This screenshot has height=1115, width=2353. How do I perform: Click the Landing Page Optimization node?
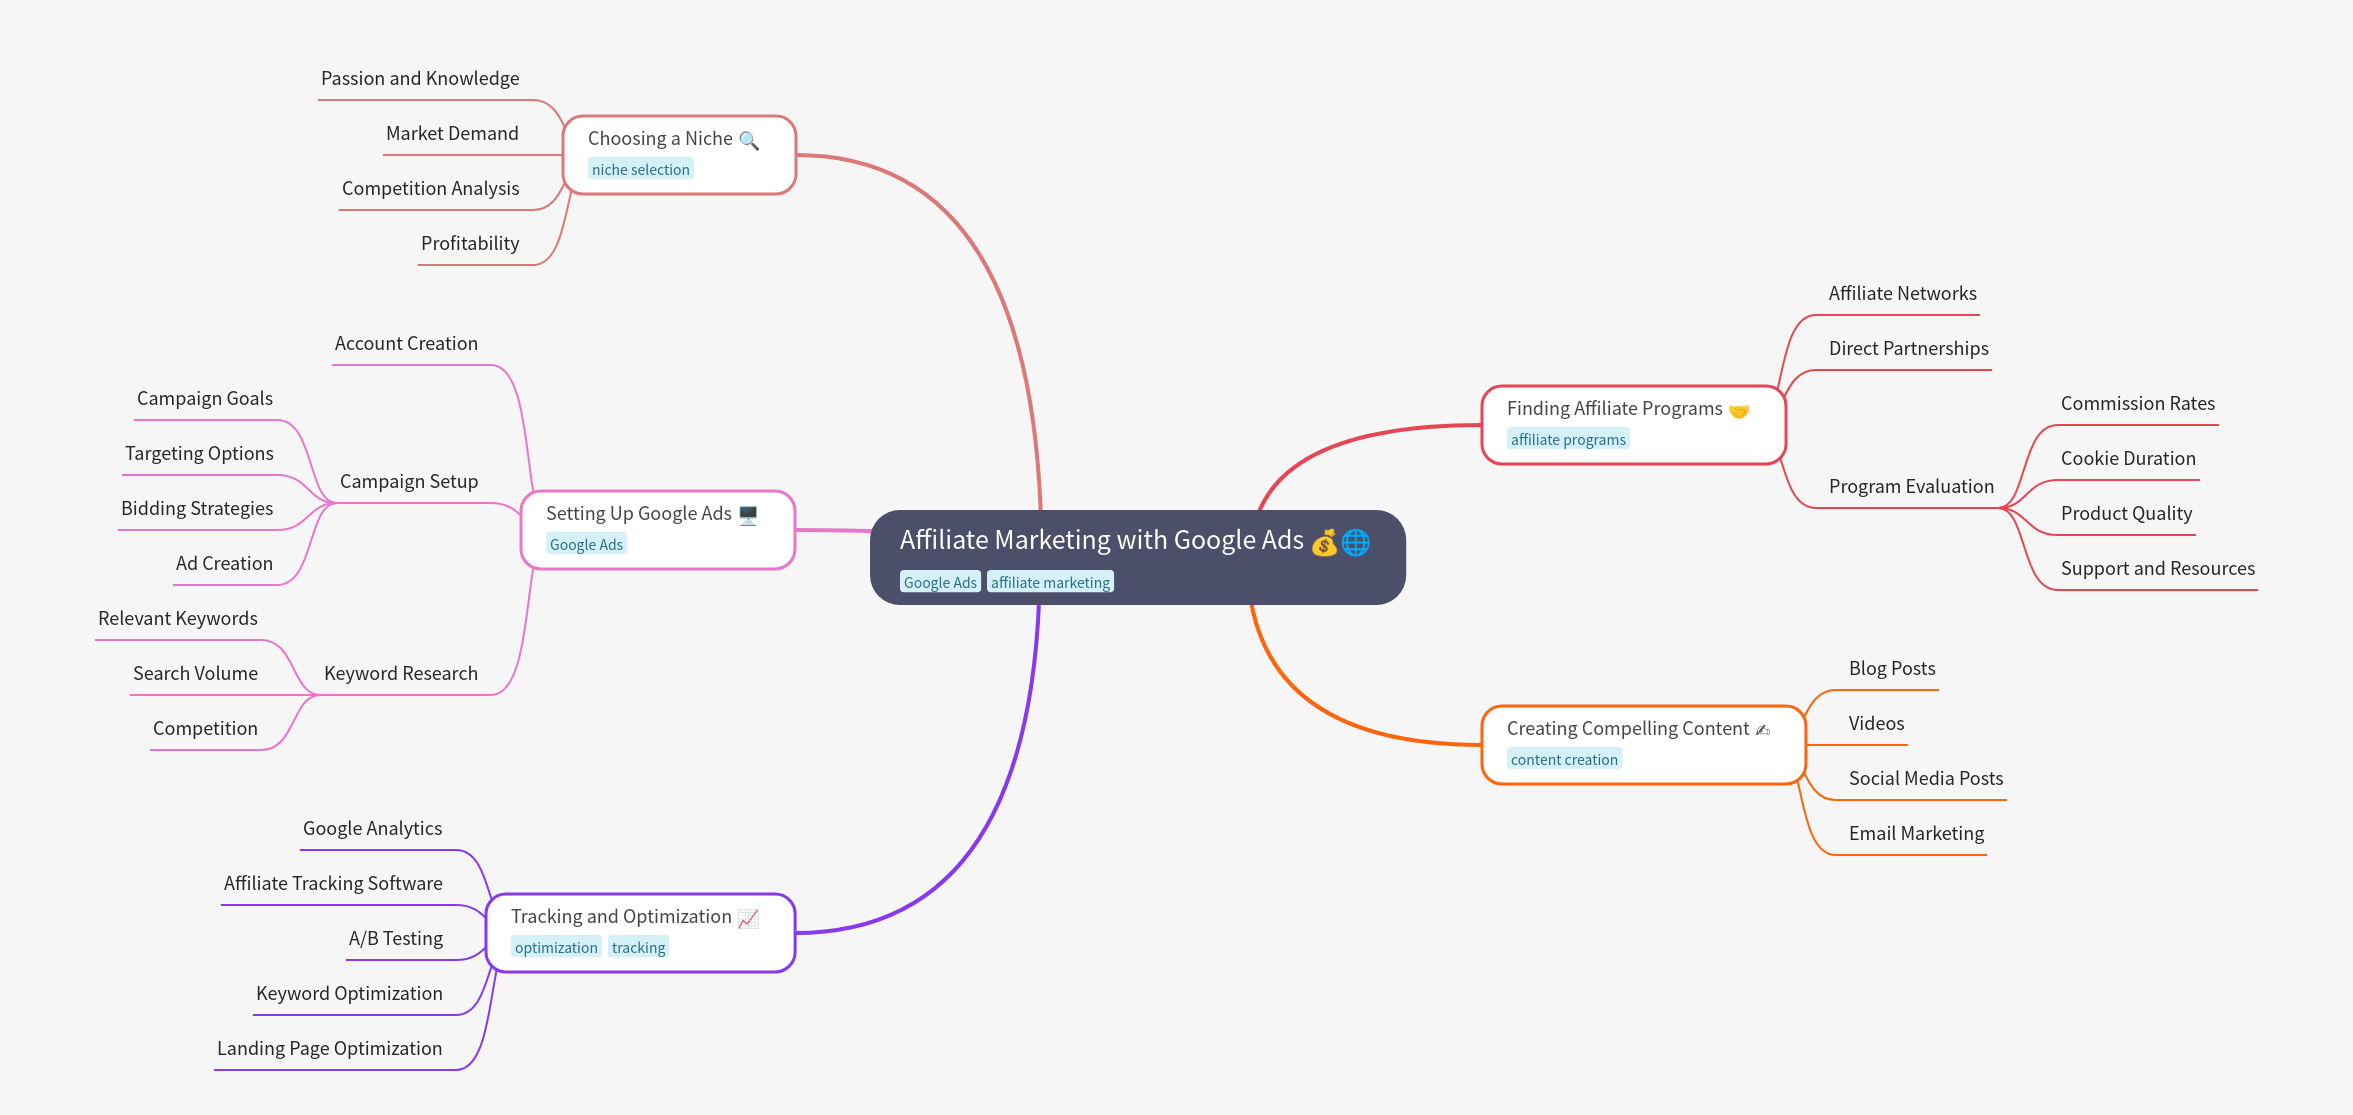click(x=329, y=1049)
